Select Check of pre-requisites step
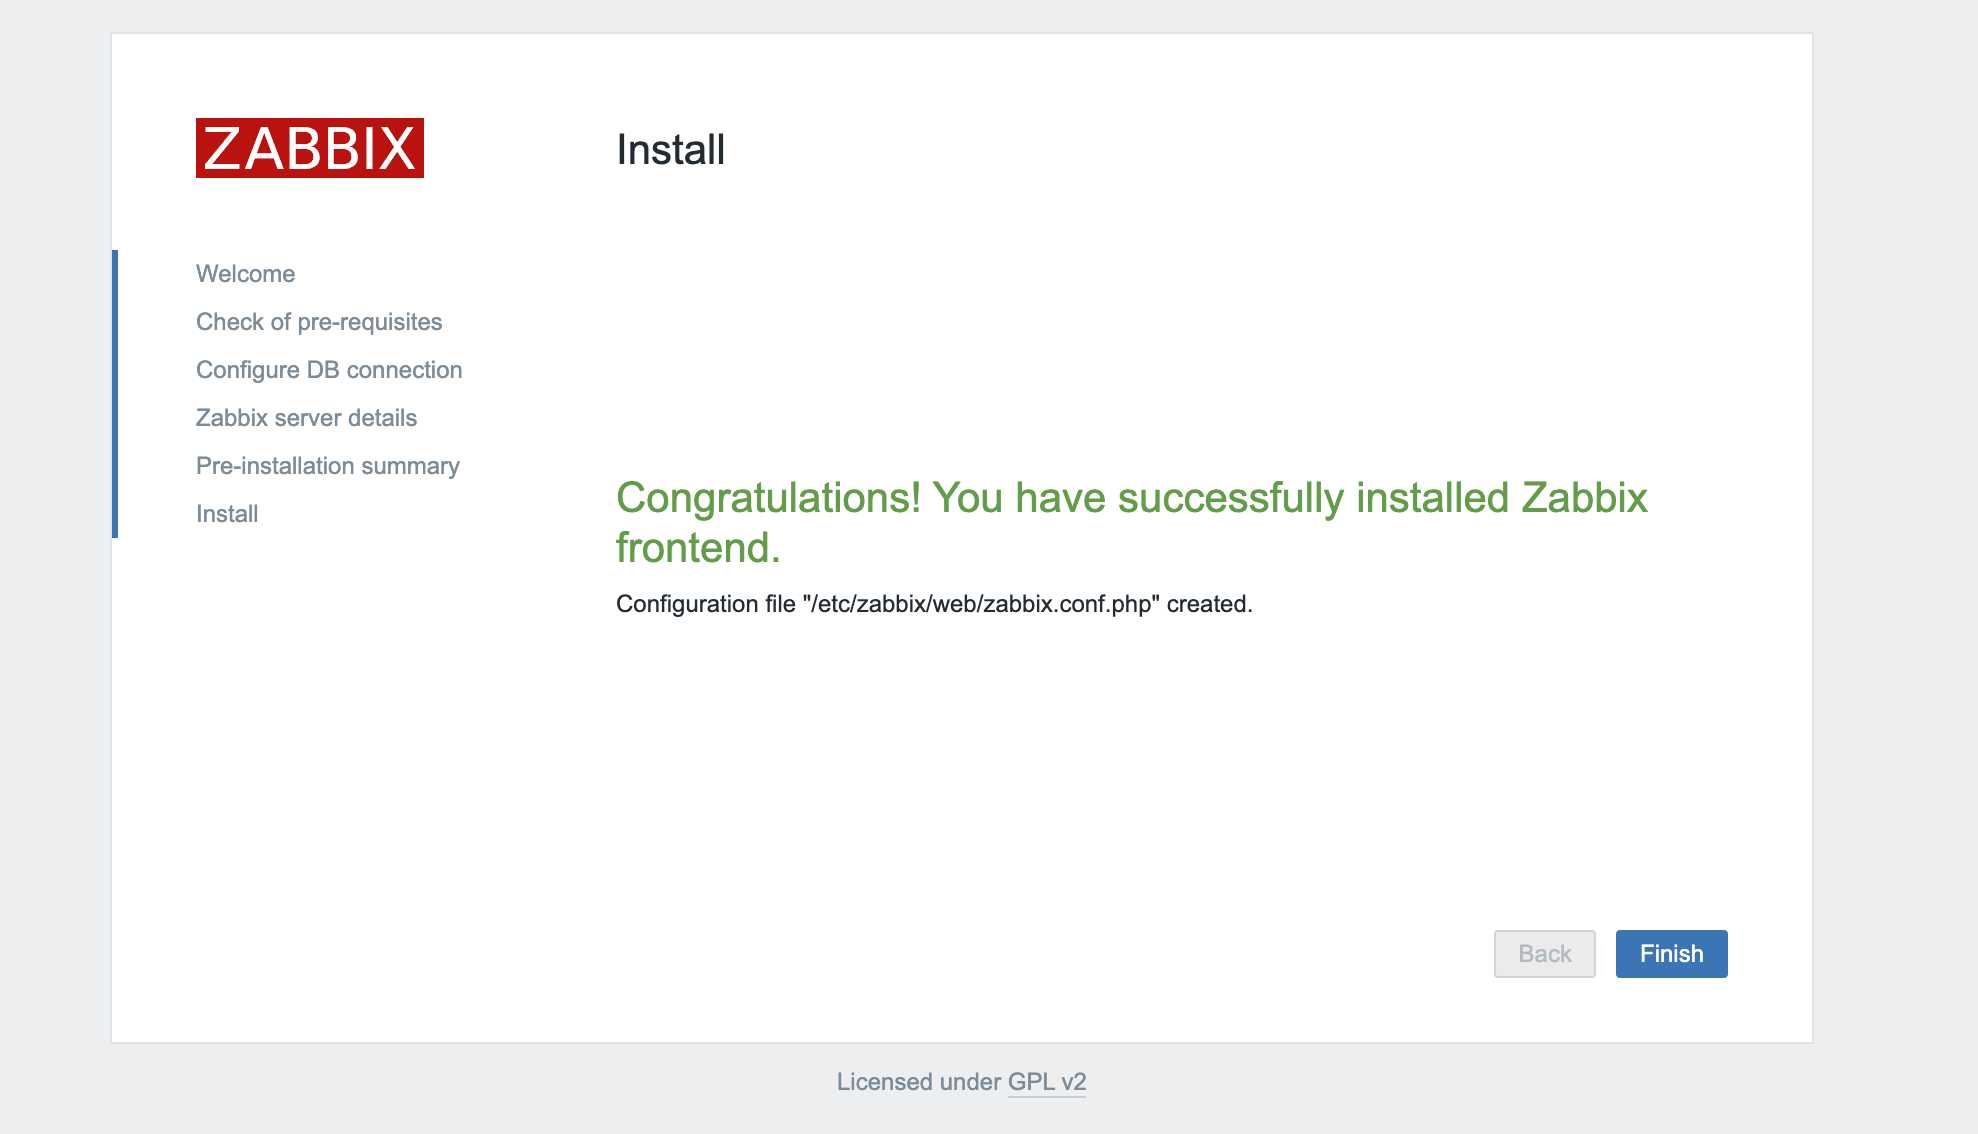The height and width of the screenshot is (1134, 1978). pos(318,322)
